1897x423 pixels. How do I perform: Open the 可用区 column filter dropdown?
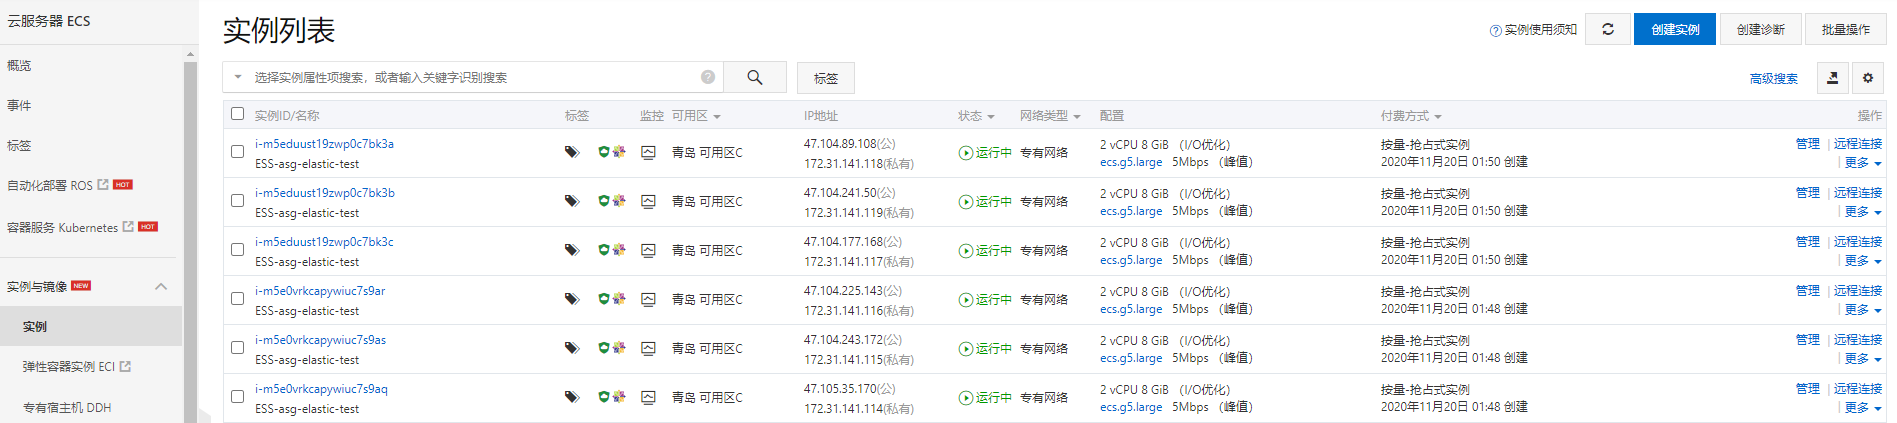pyautogui.click(x=696, y=116)
